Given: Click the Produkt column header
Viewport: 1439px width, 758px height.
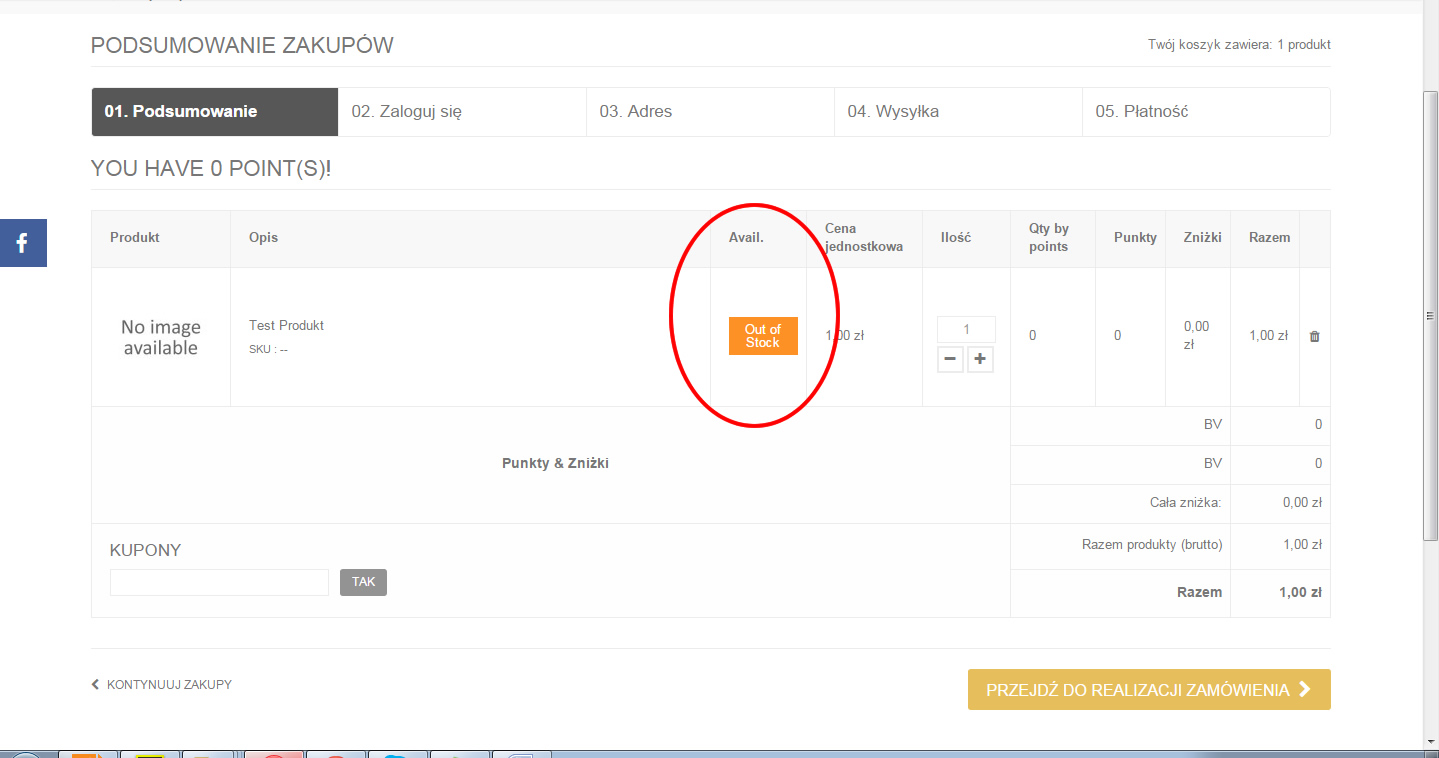Looking at the screenshot, I should pos(135,238).
